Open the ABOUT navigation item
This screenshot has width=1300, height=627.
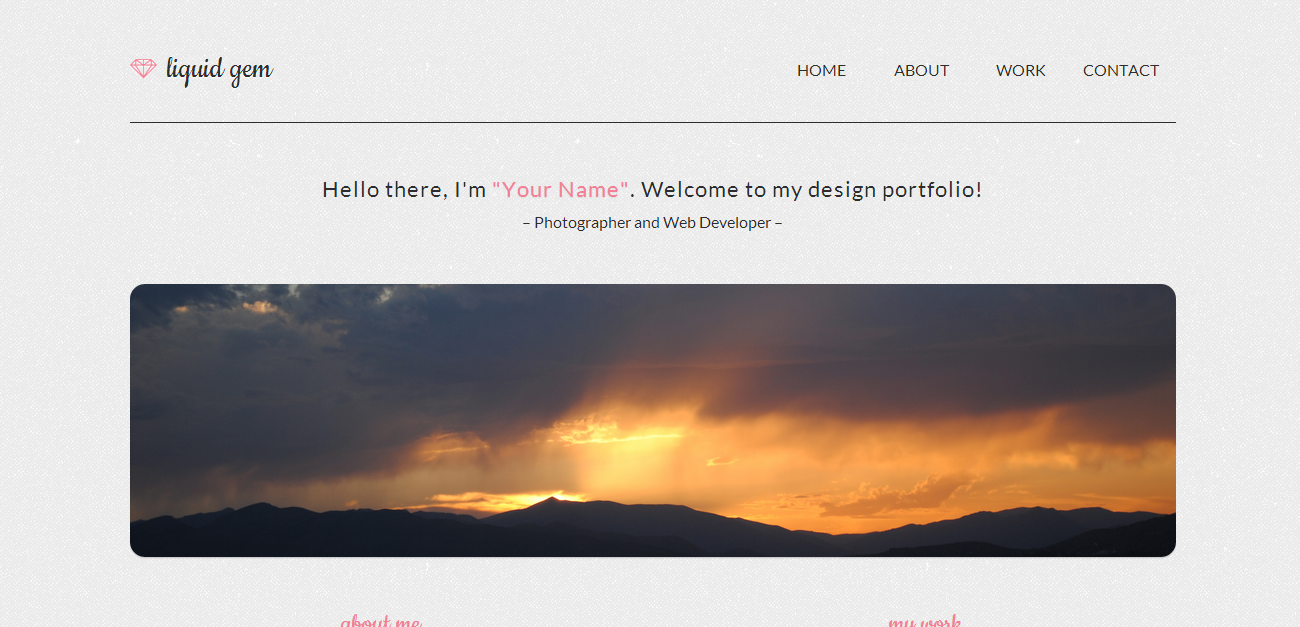pos(921,70)
